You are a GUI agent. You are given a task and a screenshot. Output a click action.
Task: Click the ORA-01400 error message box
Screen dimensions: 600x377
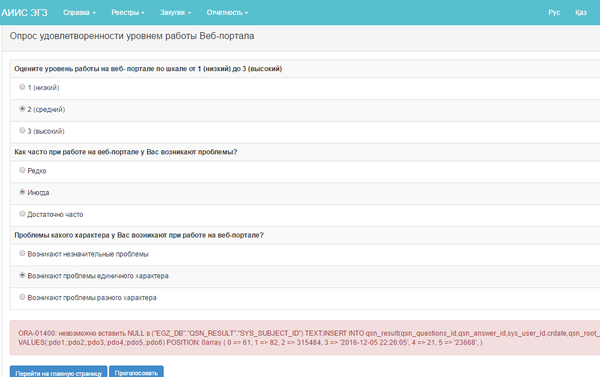[x=305, y=338]
